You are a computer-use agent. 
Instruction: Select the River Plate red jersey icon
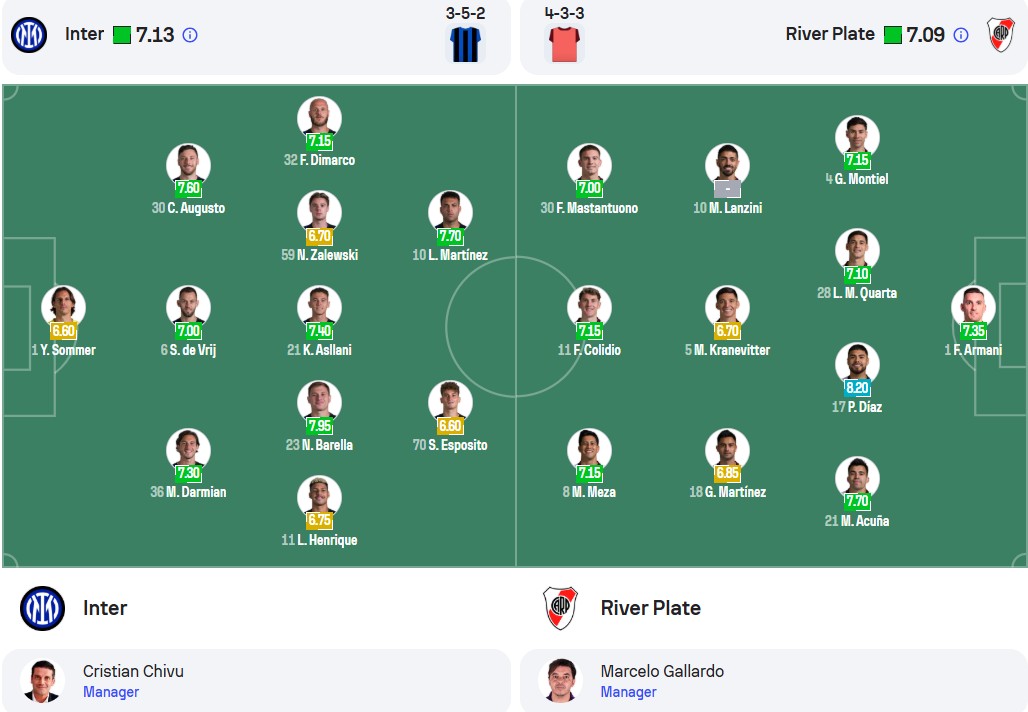coord(564,44)
